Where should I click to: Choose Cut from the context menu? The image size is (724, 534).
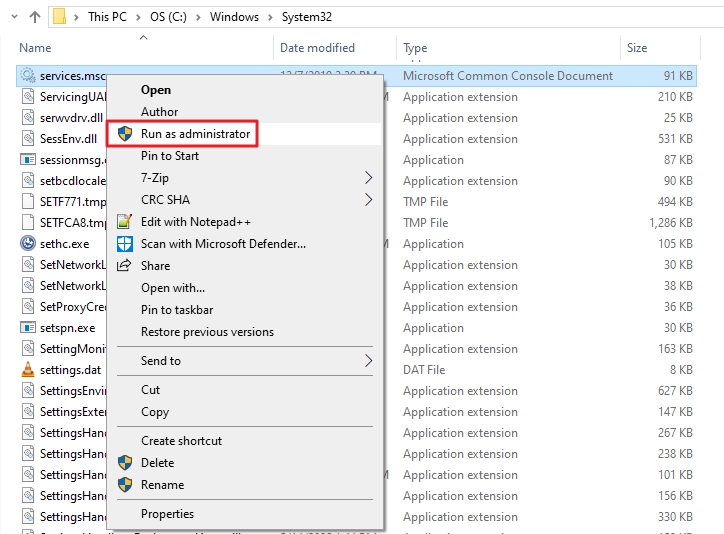click(x=151, y=390)
